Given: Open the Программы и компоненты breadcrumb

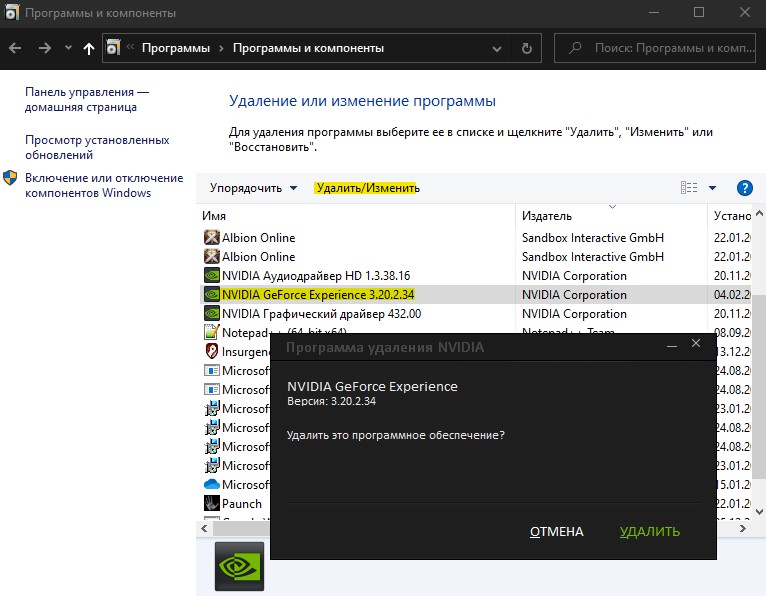Looking at the screenshot, I should click(x=308, y=48).
